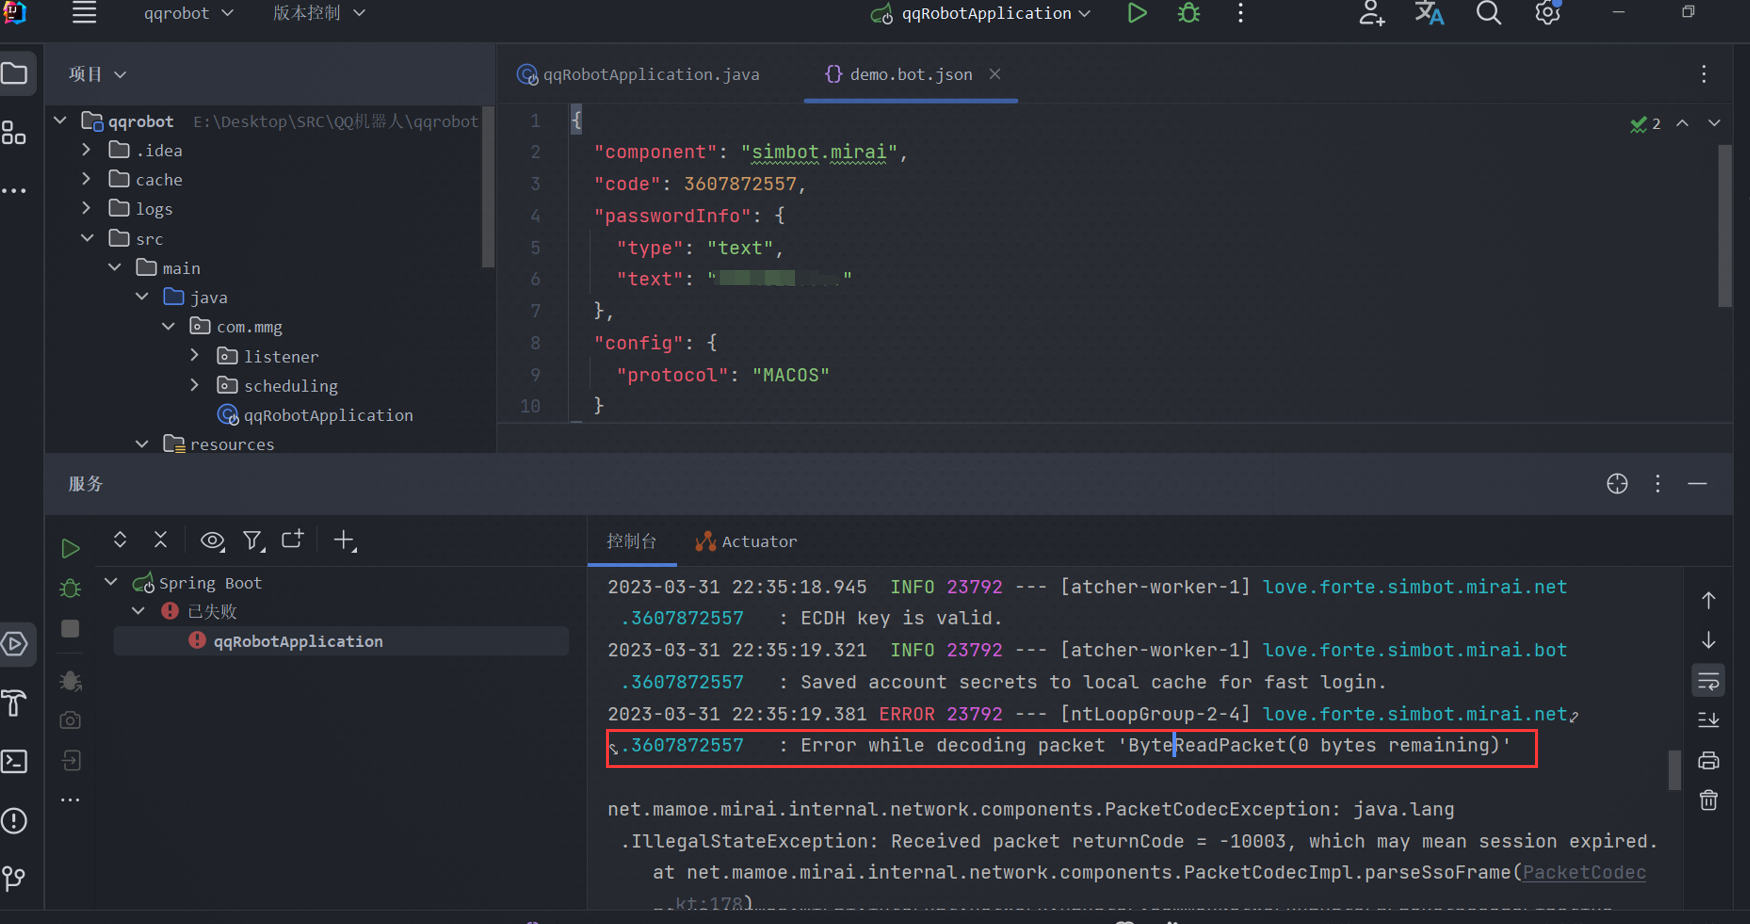The image size is (1750, 924).
Task: Close the demo.bot.json tab
Action: coord(995,74)
